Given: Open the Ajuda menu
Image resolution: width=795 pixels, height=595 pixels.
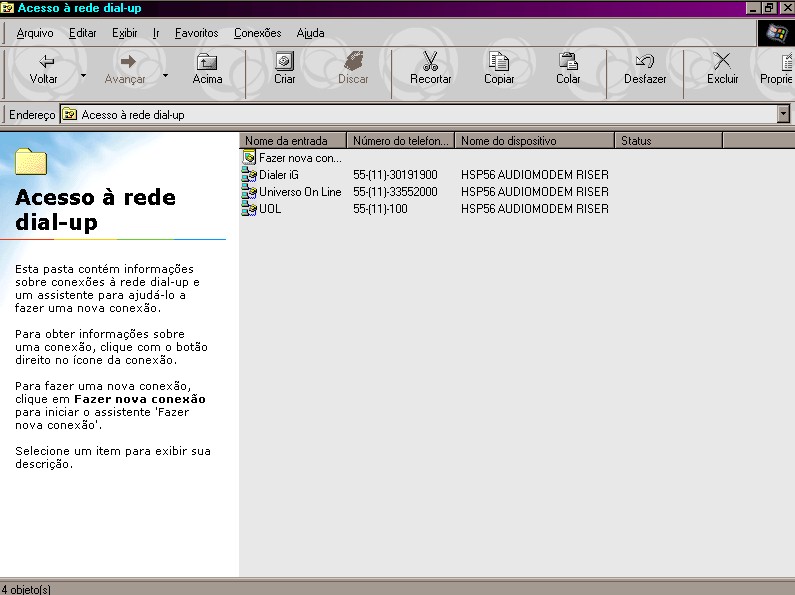Looking at the screenshot, I should pyautogui.click(x=310, y=33).
